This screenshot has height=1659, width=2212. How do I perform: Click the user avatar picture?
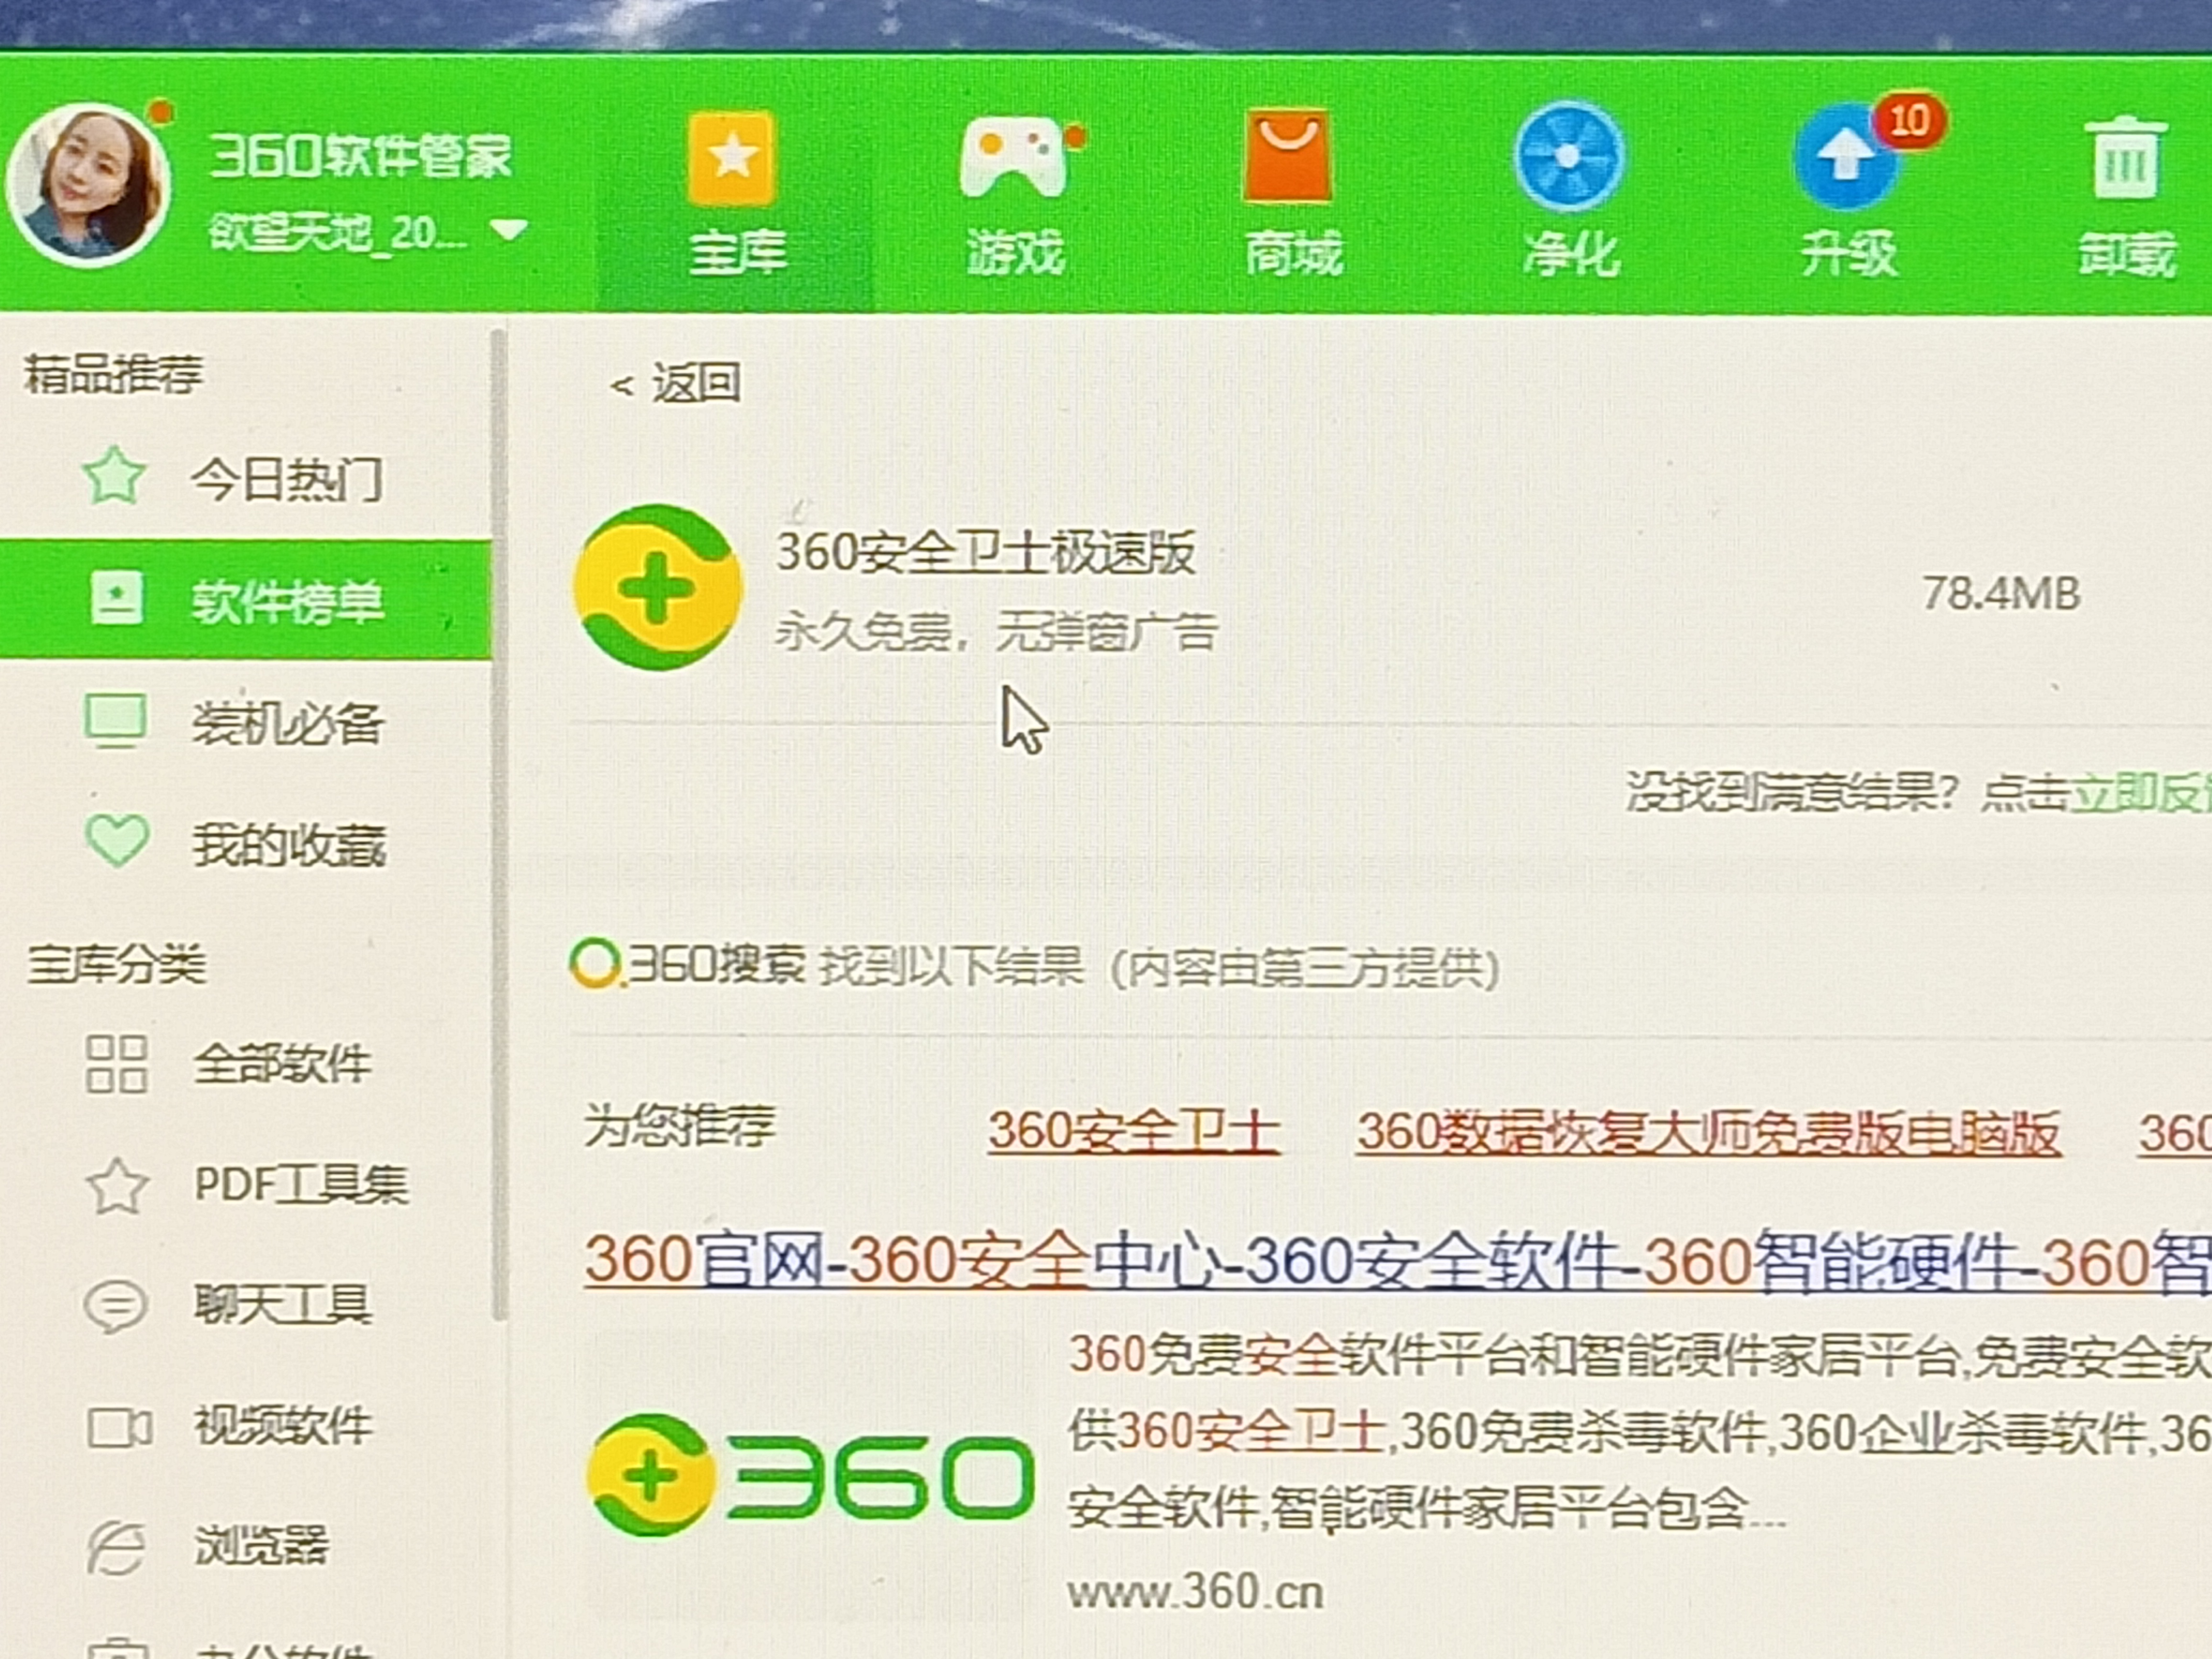pyautogui.click(x=89, y=186)
